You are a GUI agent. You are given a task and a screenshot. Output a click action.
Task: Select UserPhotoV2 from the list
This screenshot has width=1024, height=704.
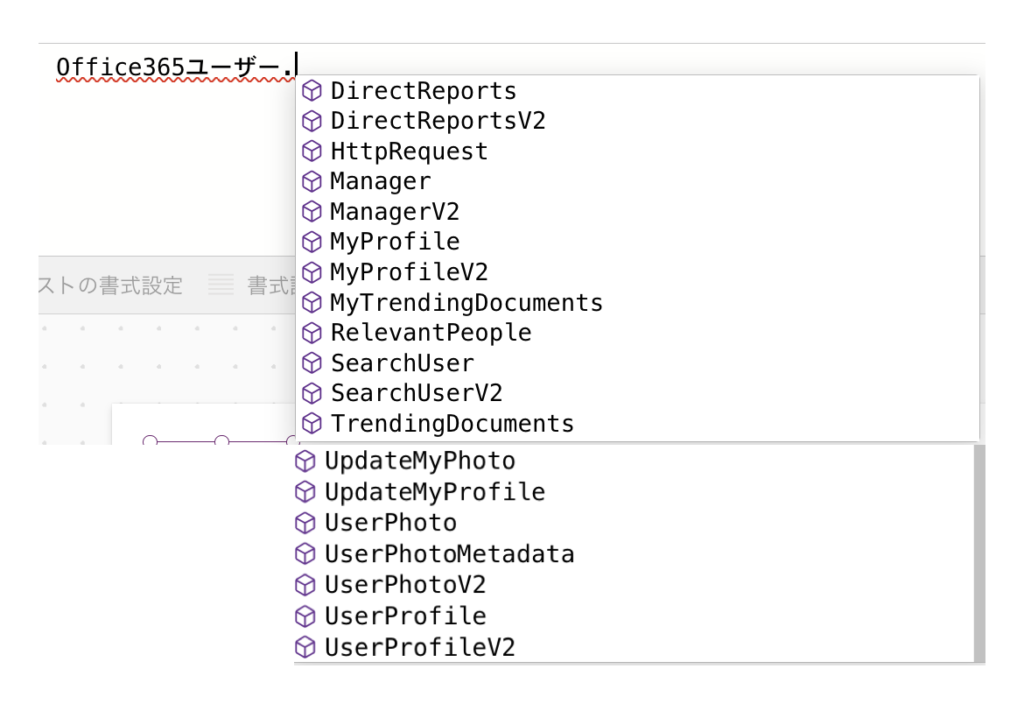[404, 584]
